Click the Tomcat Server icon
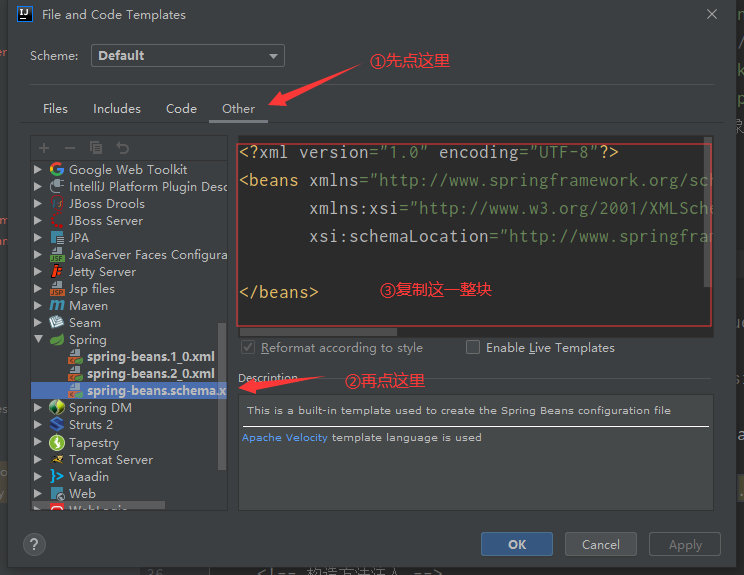Viewport: 744px width, 575px height. click(57, 460)
